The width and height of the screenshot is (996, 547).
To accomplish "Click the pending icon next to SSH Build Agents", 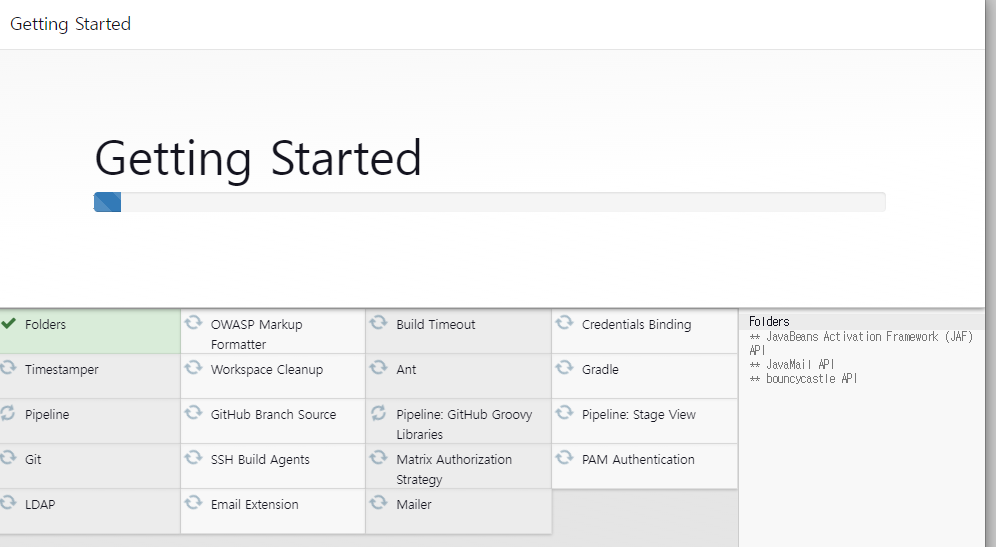I will pos(193,458).
